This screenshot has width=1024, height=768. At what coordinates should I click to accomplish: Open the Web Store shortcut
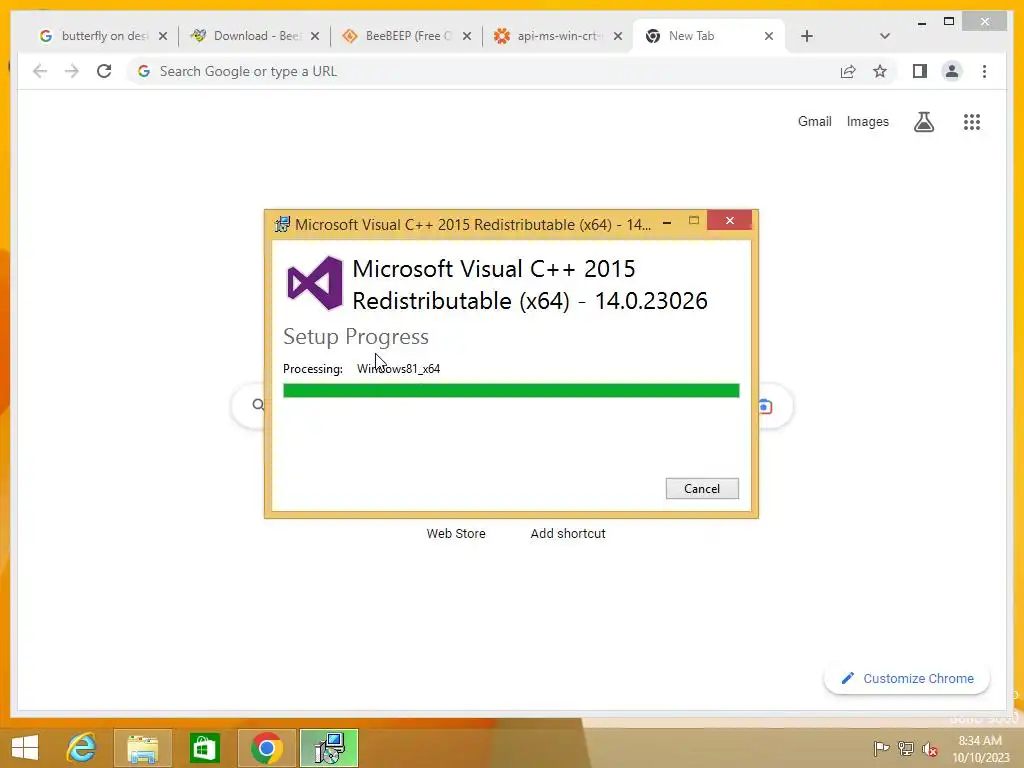coord(456,534)
